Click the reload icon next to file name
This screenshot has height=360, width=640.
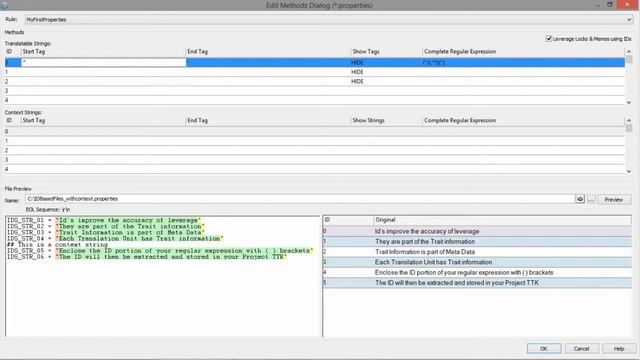coord(580,199)
